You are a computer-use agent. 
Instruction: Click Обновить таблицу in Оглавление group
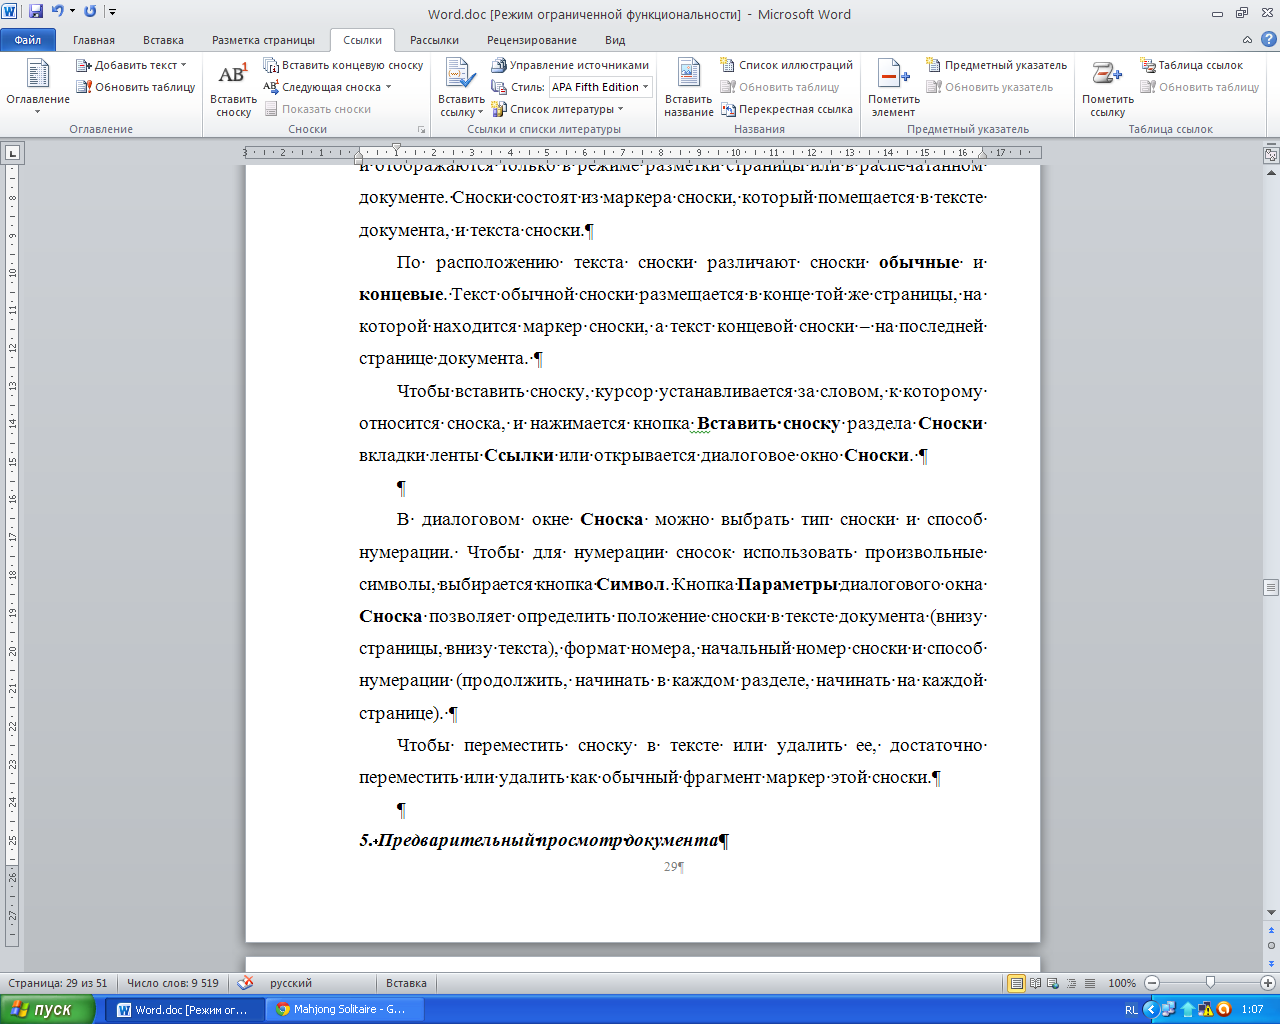point(136,87)
